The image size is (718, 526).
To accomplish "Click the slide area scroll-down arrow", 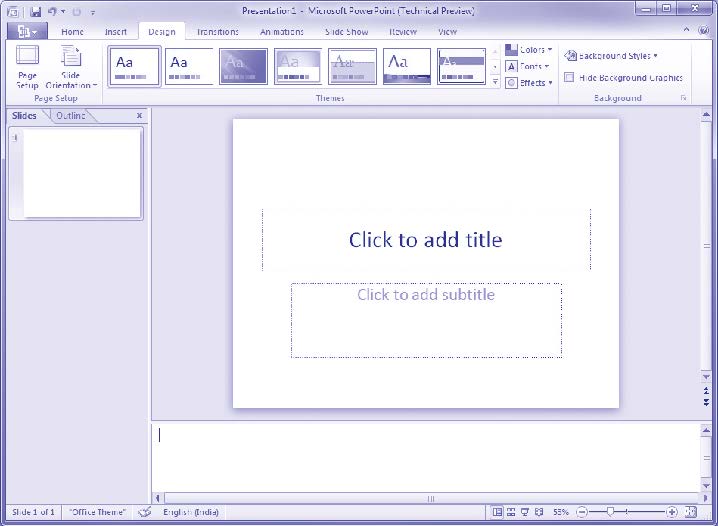I will (x=706, y=377).
